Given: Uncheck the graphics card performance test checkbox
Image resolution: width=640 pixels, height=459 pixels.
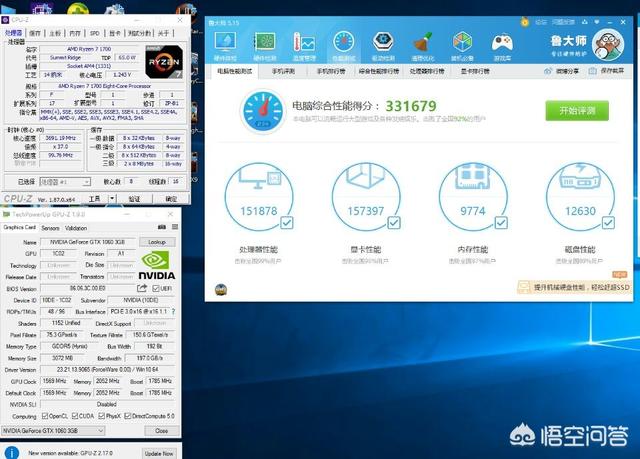Looking at the screenshot, I should [x=394, y=223].
